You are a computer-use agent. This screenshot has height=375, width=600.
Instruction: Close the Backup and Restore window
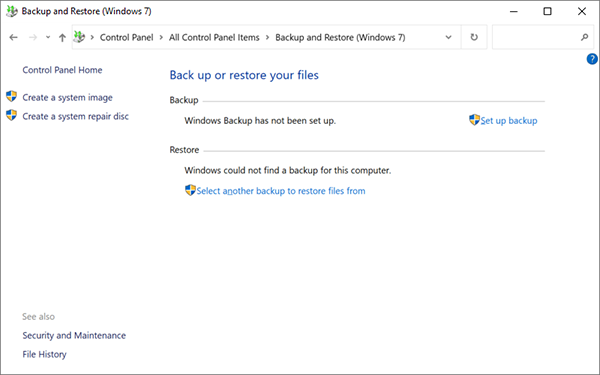click(x=582, y=11)
